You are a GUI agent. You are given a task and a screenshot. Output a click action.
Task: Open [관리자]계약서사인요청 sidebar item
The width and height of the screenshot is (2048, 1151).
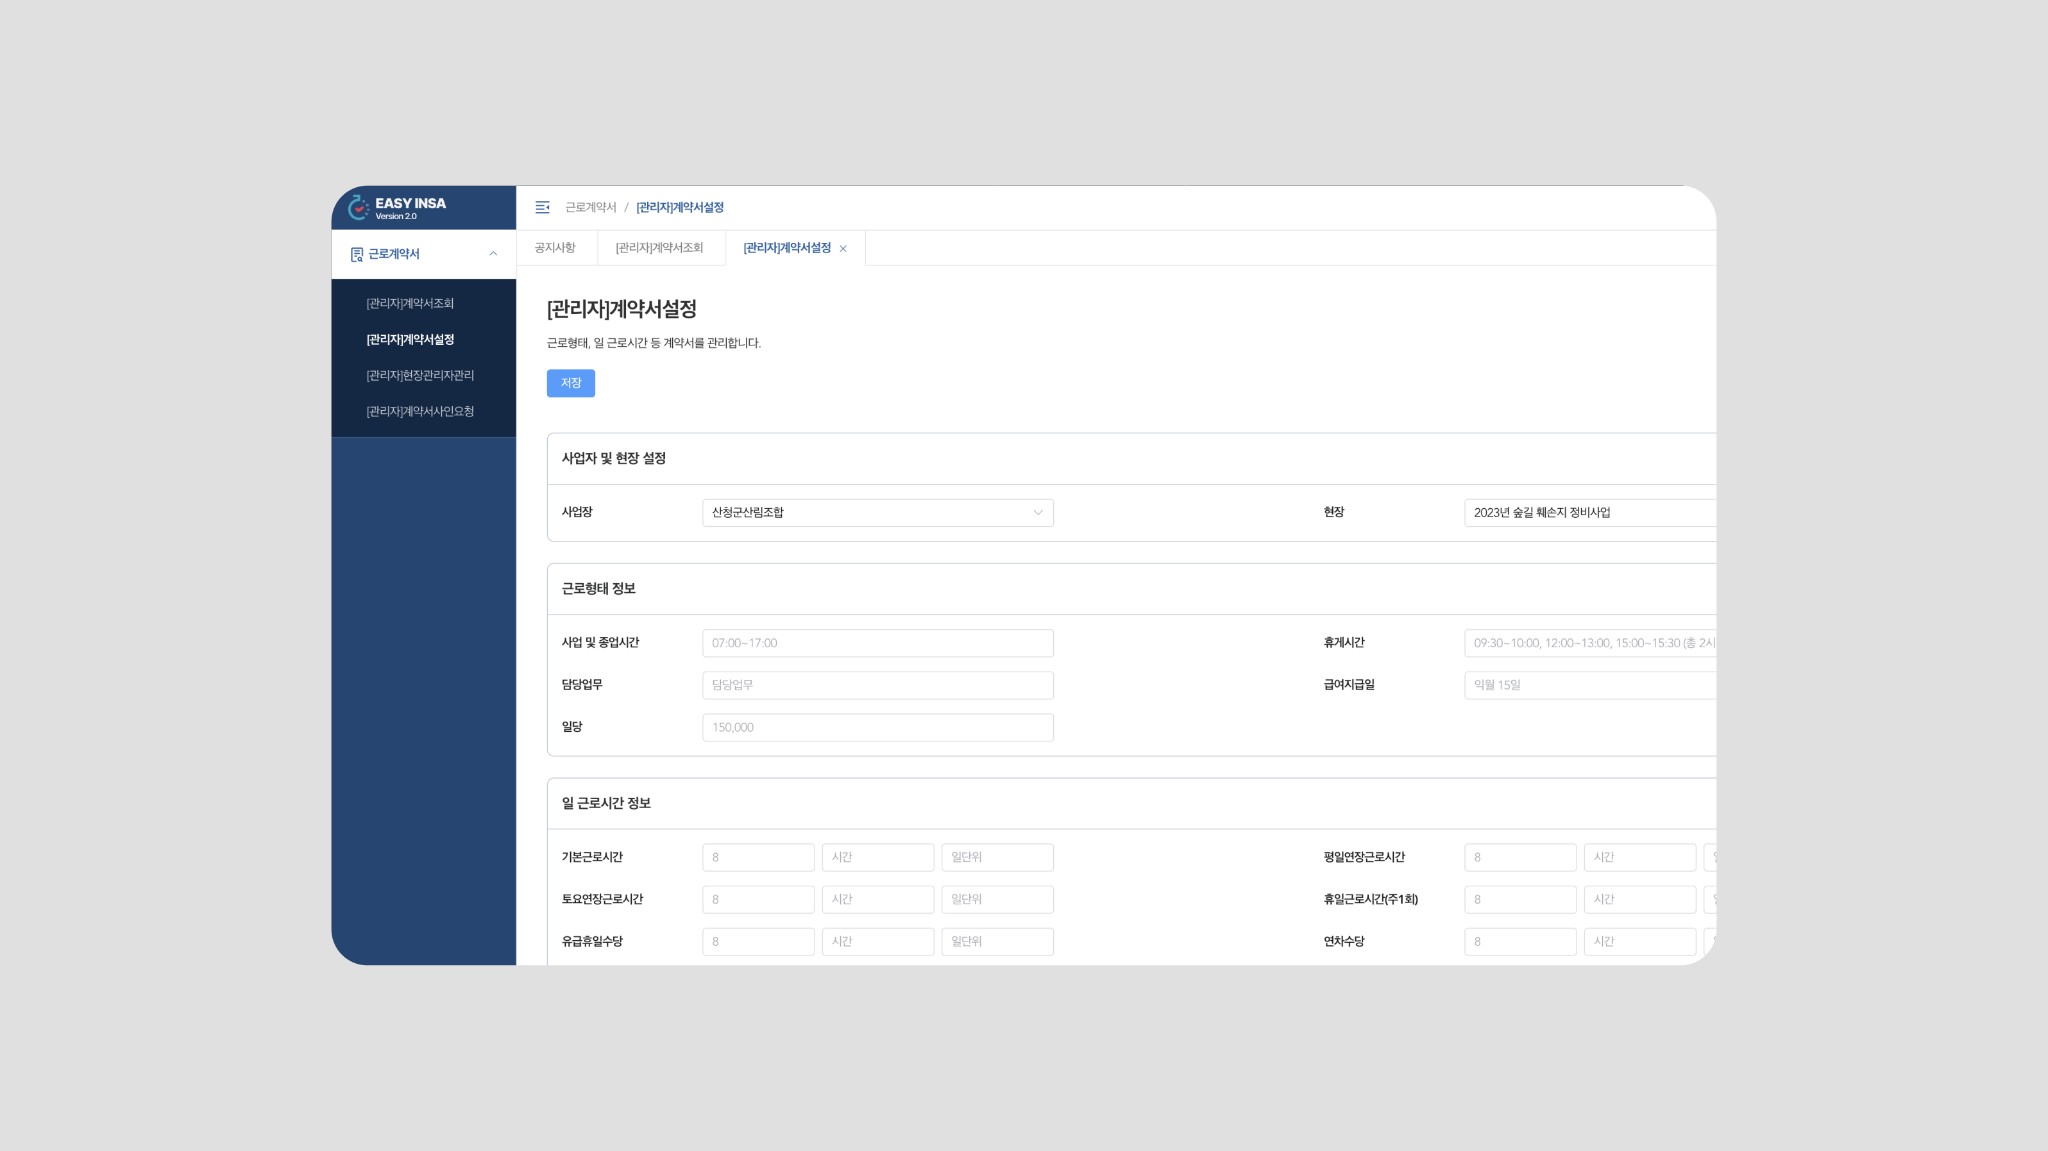[x=420, y=411]
